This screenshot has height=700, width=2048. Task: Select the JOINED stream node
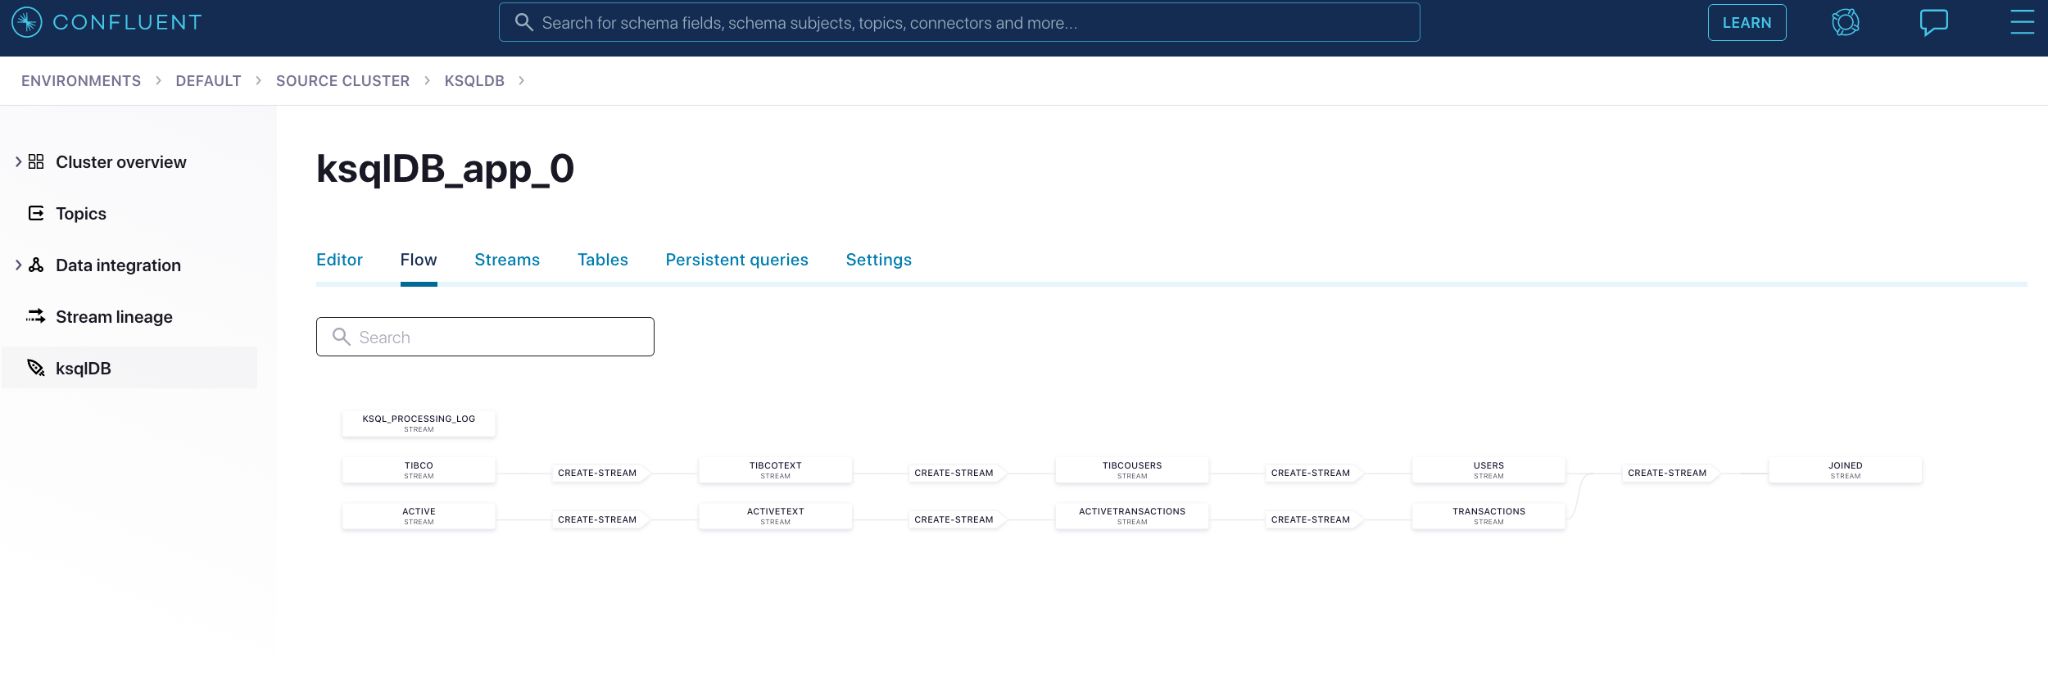point(1845,470)
